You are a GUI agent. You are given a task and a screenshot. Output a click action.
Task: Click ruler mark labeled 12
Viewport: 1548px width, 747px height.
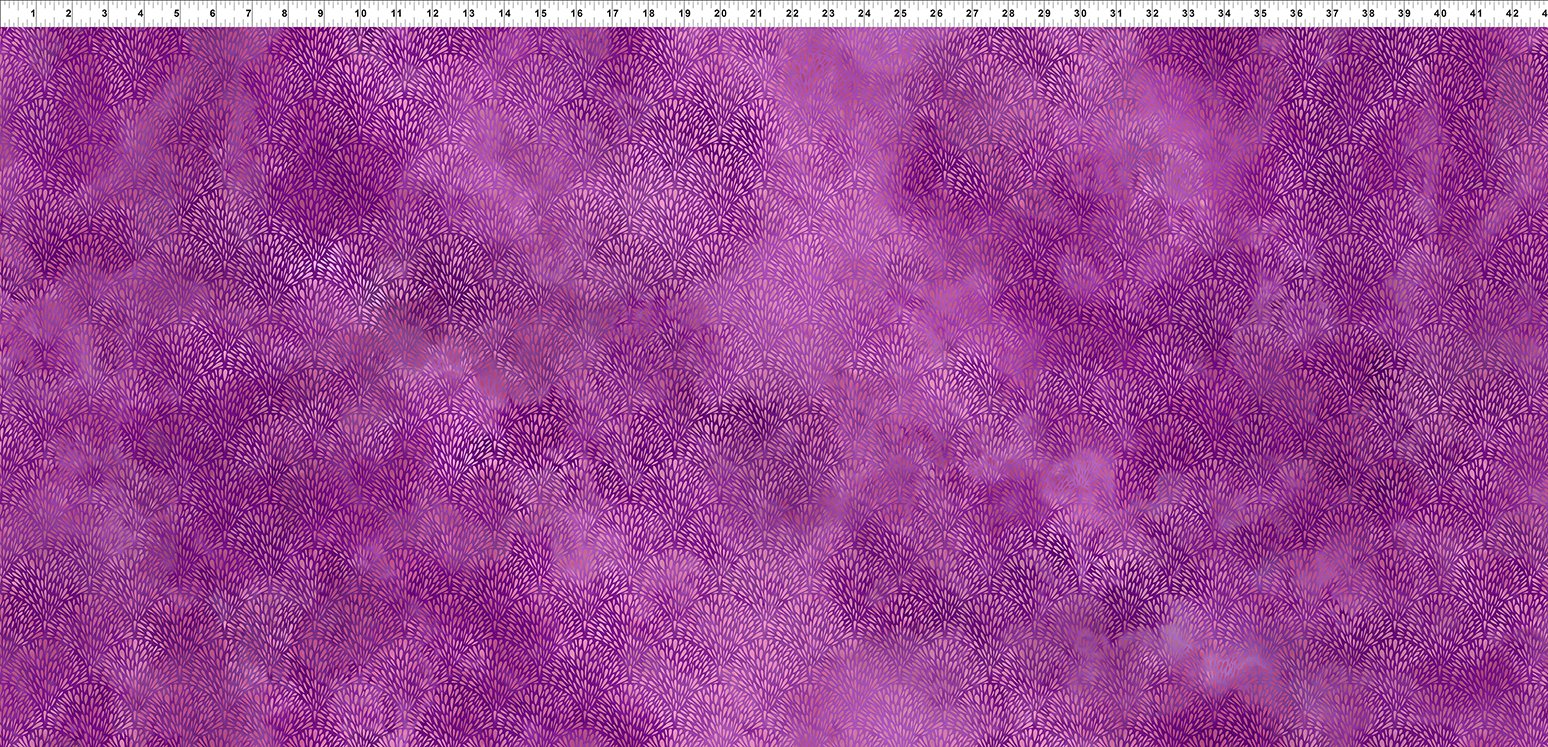pyautogui.click(x=432, y=14)
